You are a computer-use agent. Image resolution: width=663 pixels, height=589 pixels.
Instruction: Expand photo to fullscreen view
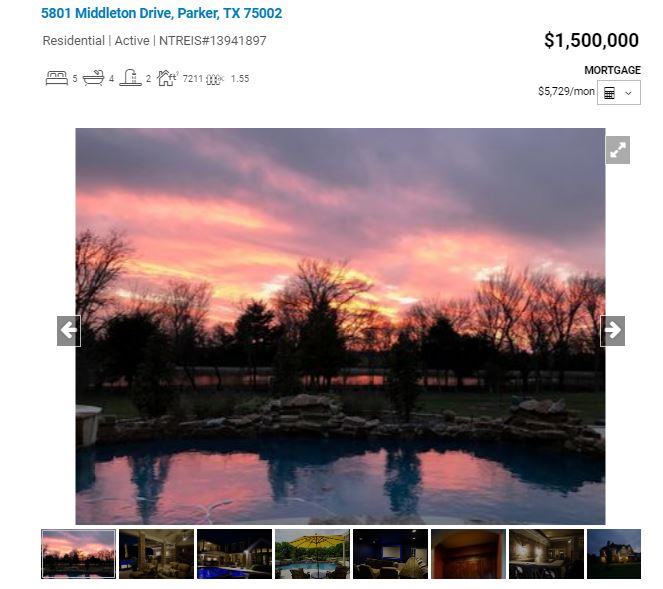(x=618, y=150)
